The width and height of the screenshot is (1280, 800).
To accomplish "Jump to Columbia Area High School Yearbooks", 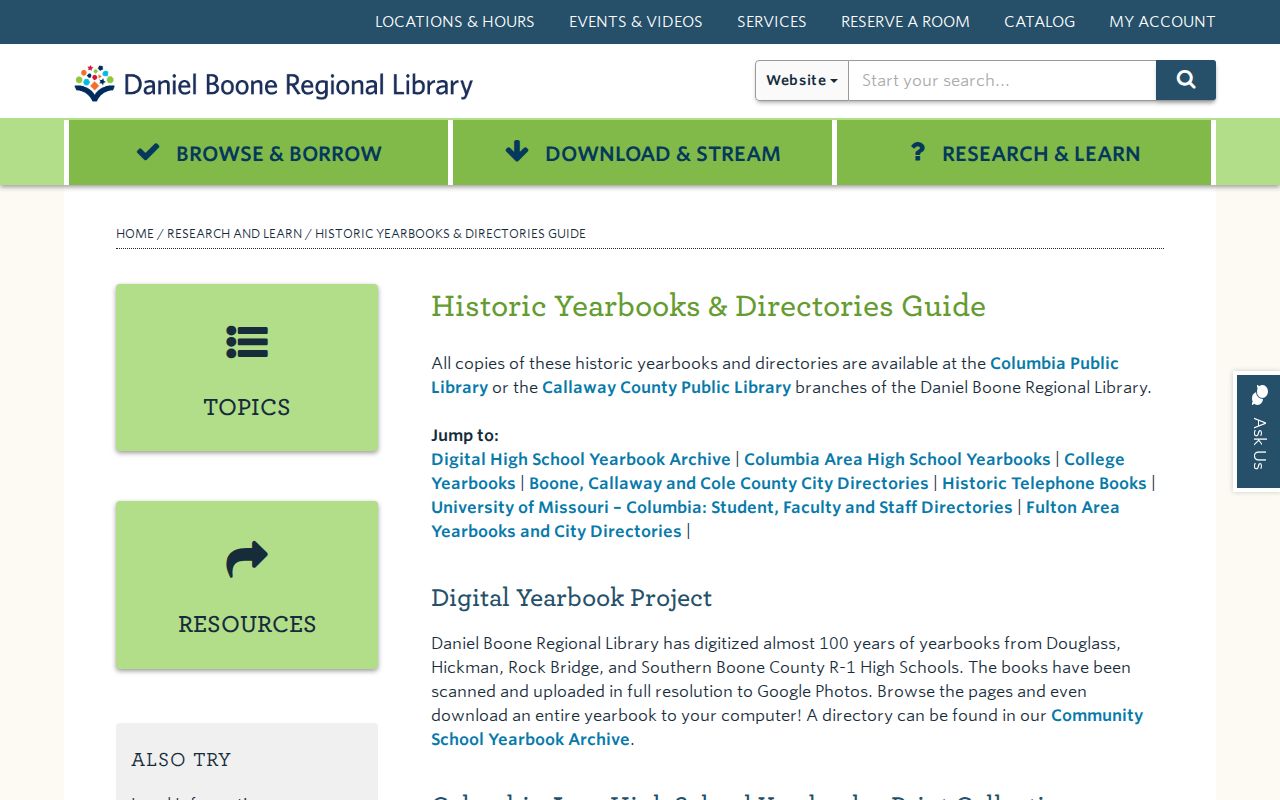I will [x=897, y=459].
